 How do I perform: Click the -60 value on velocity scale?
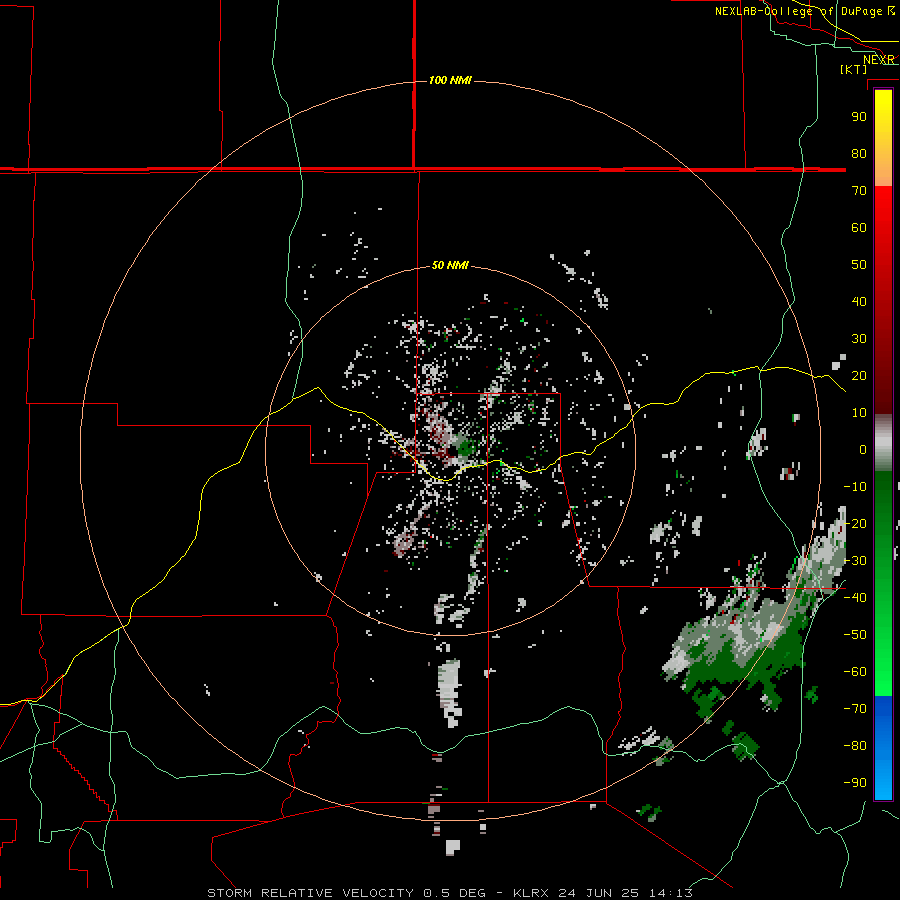(x=855, y=672)
